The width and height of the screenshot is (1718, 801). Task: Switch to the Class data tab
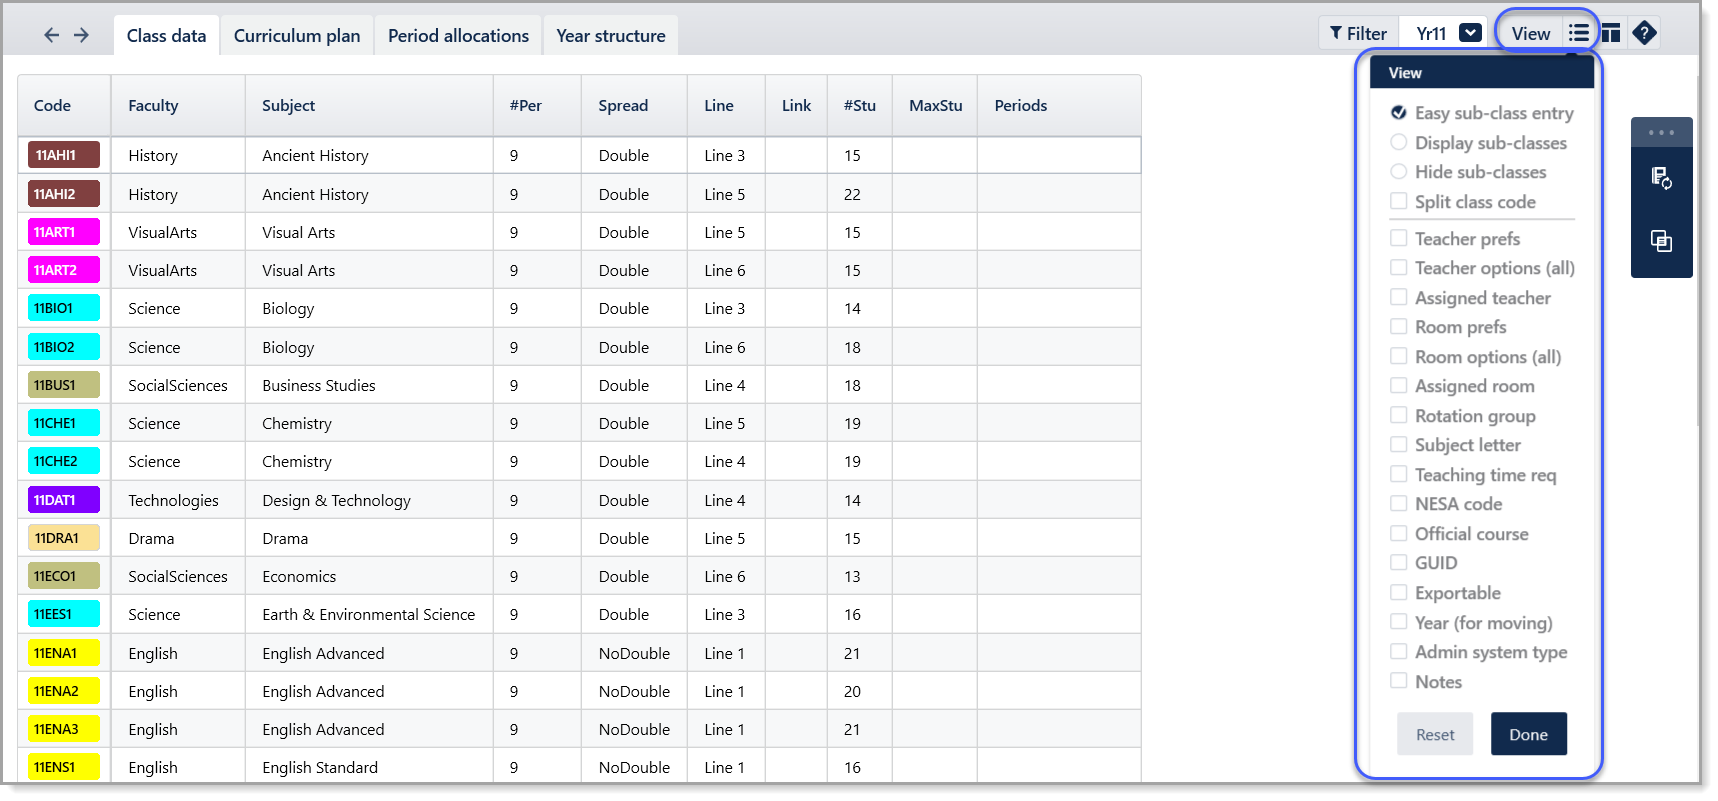click(166, 36)
